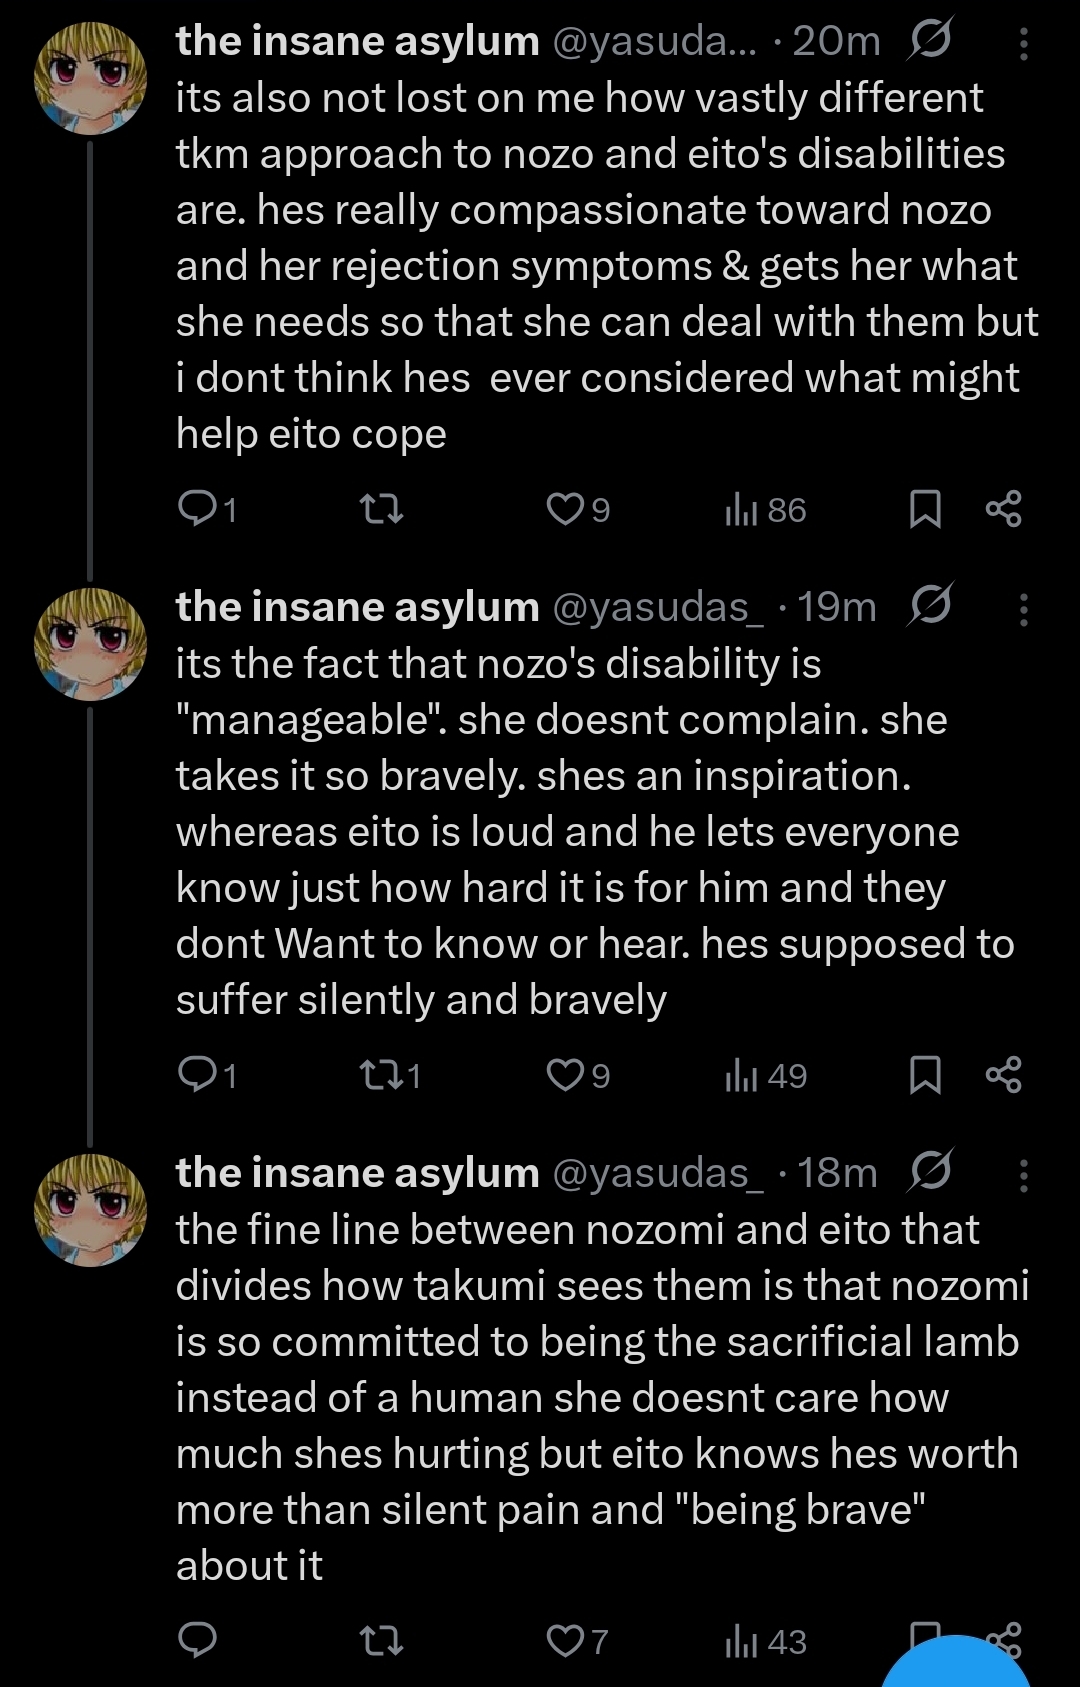
Task: Share the 20m-old tweet
Action: coord(1003,510)
